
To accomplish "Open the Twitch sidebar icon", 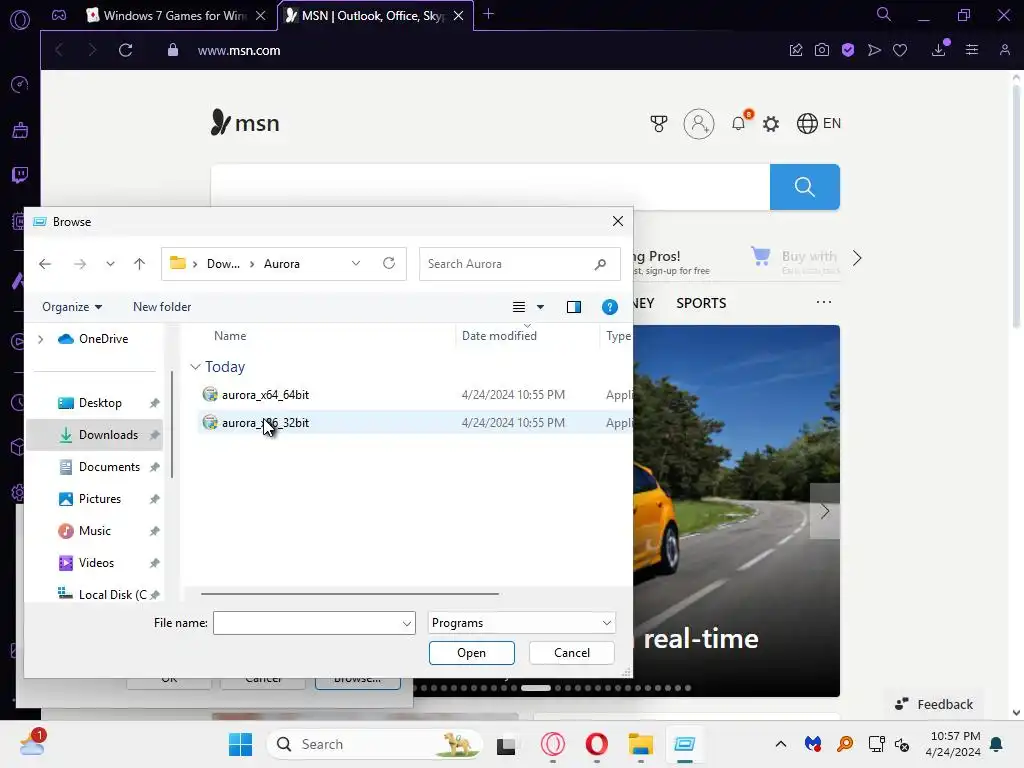I will 20,174.
